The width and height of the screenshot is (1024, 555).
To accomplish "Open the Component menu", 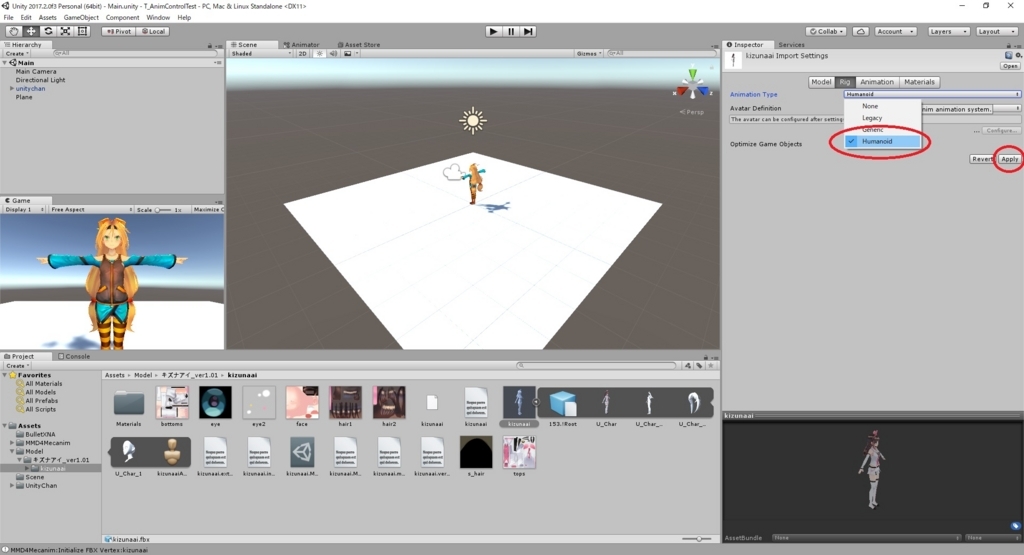I will 122,18.
